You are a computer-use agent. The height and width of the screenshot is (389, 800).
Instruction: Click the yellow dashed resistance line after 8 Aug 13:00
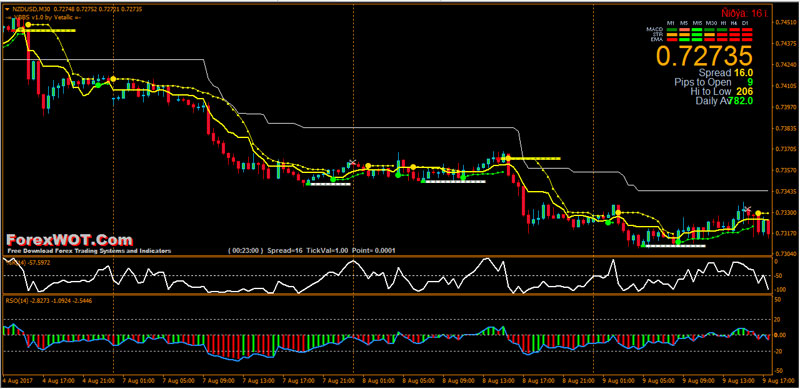534,159
